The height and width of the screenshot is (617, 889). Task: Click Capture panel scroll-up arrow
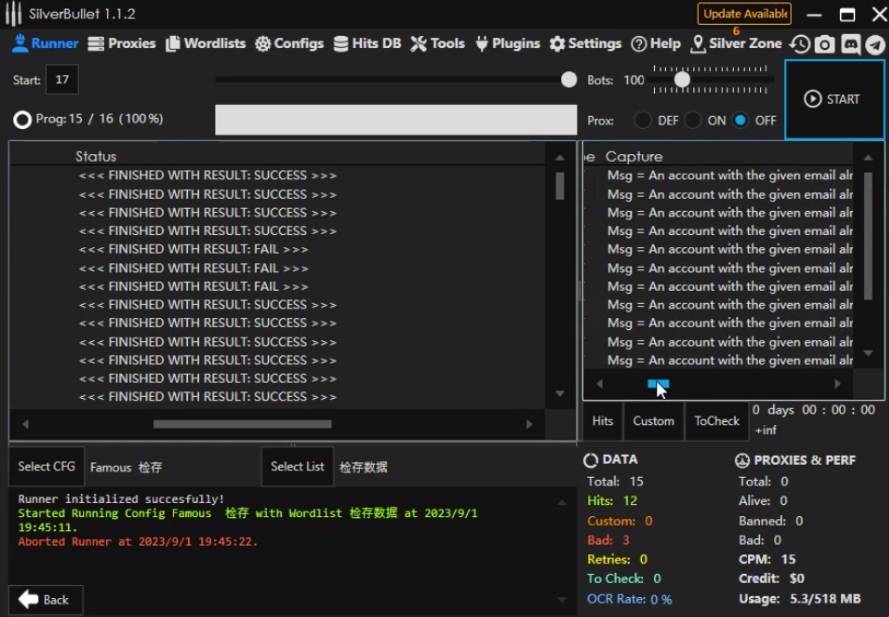[867, 157]
